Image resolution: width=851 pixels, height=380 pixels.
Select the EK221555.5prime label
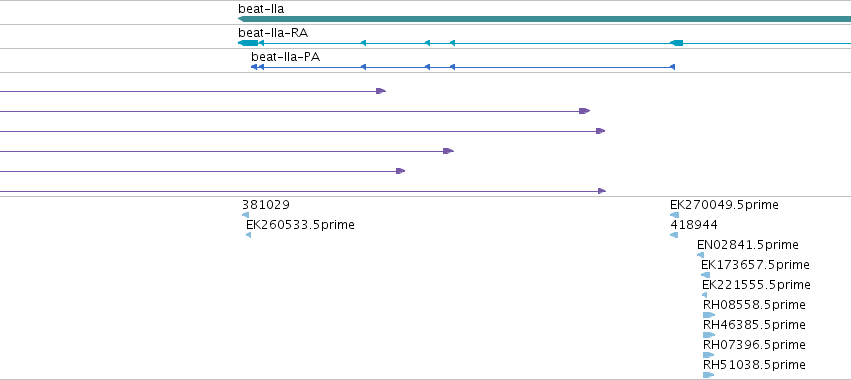click(x=757, y=285)
